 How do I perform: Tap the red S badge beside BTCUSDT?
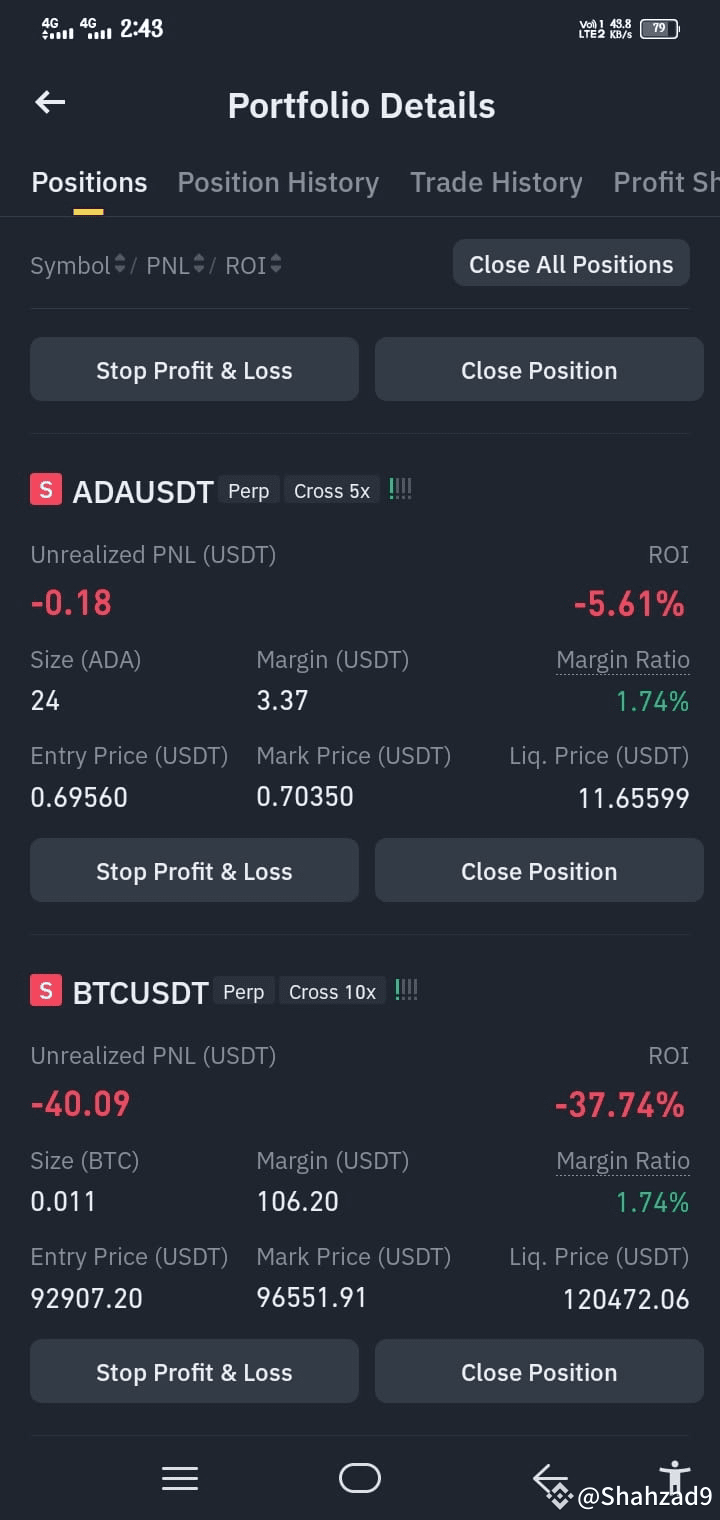click(x=46, y=990)
